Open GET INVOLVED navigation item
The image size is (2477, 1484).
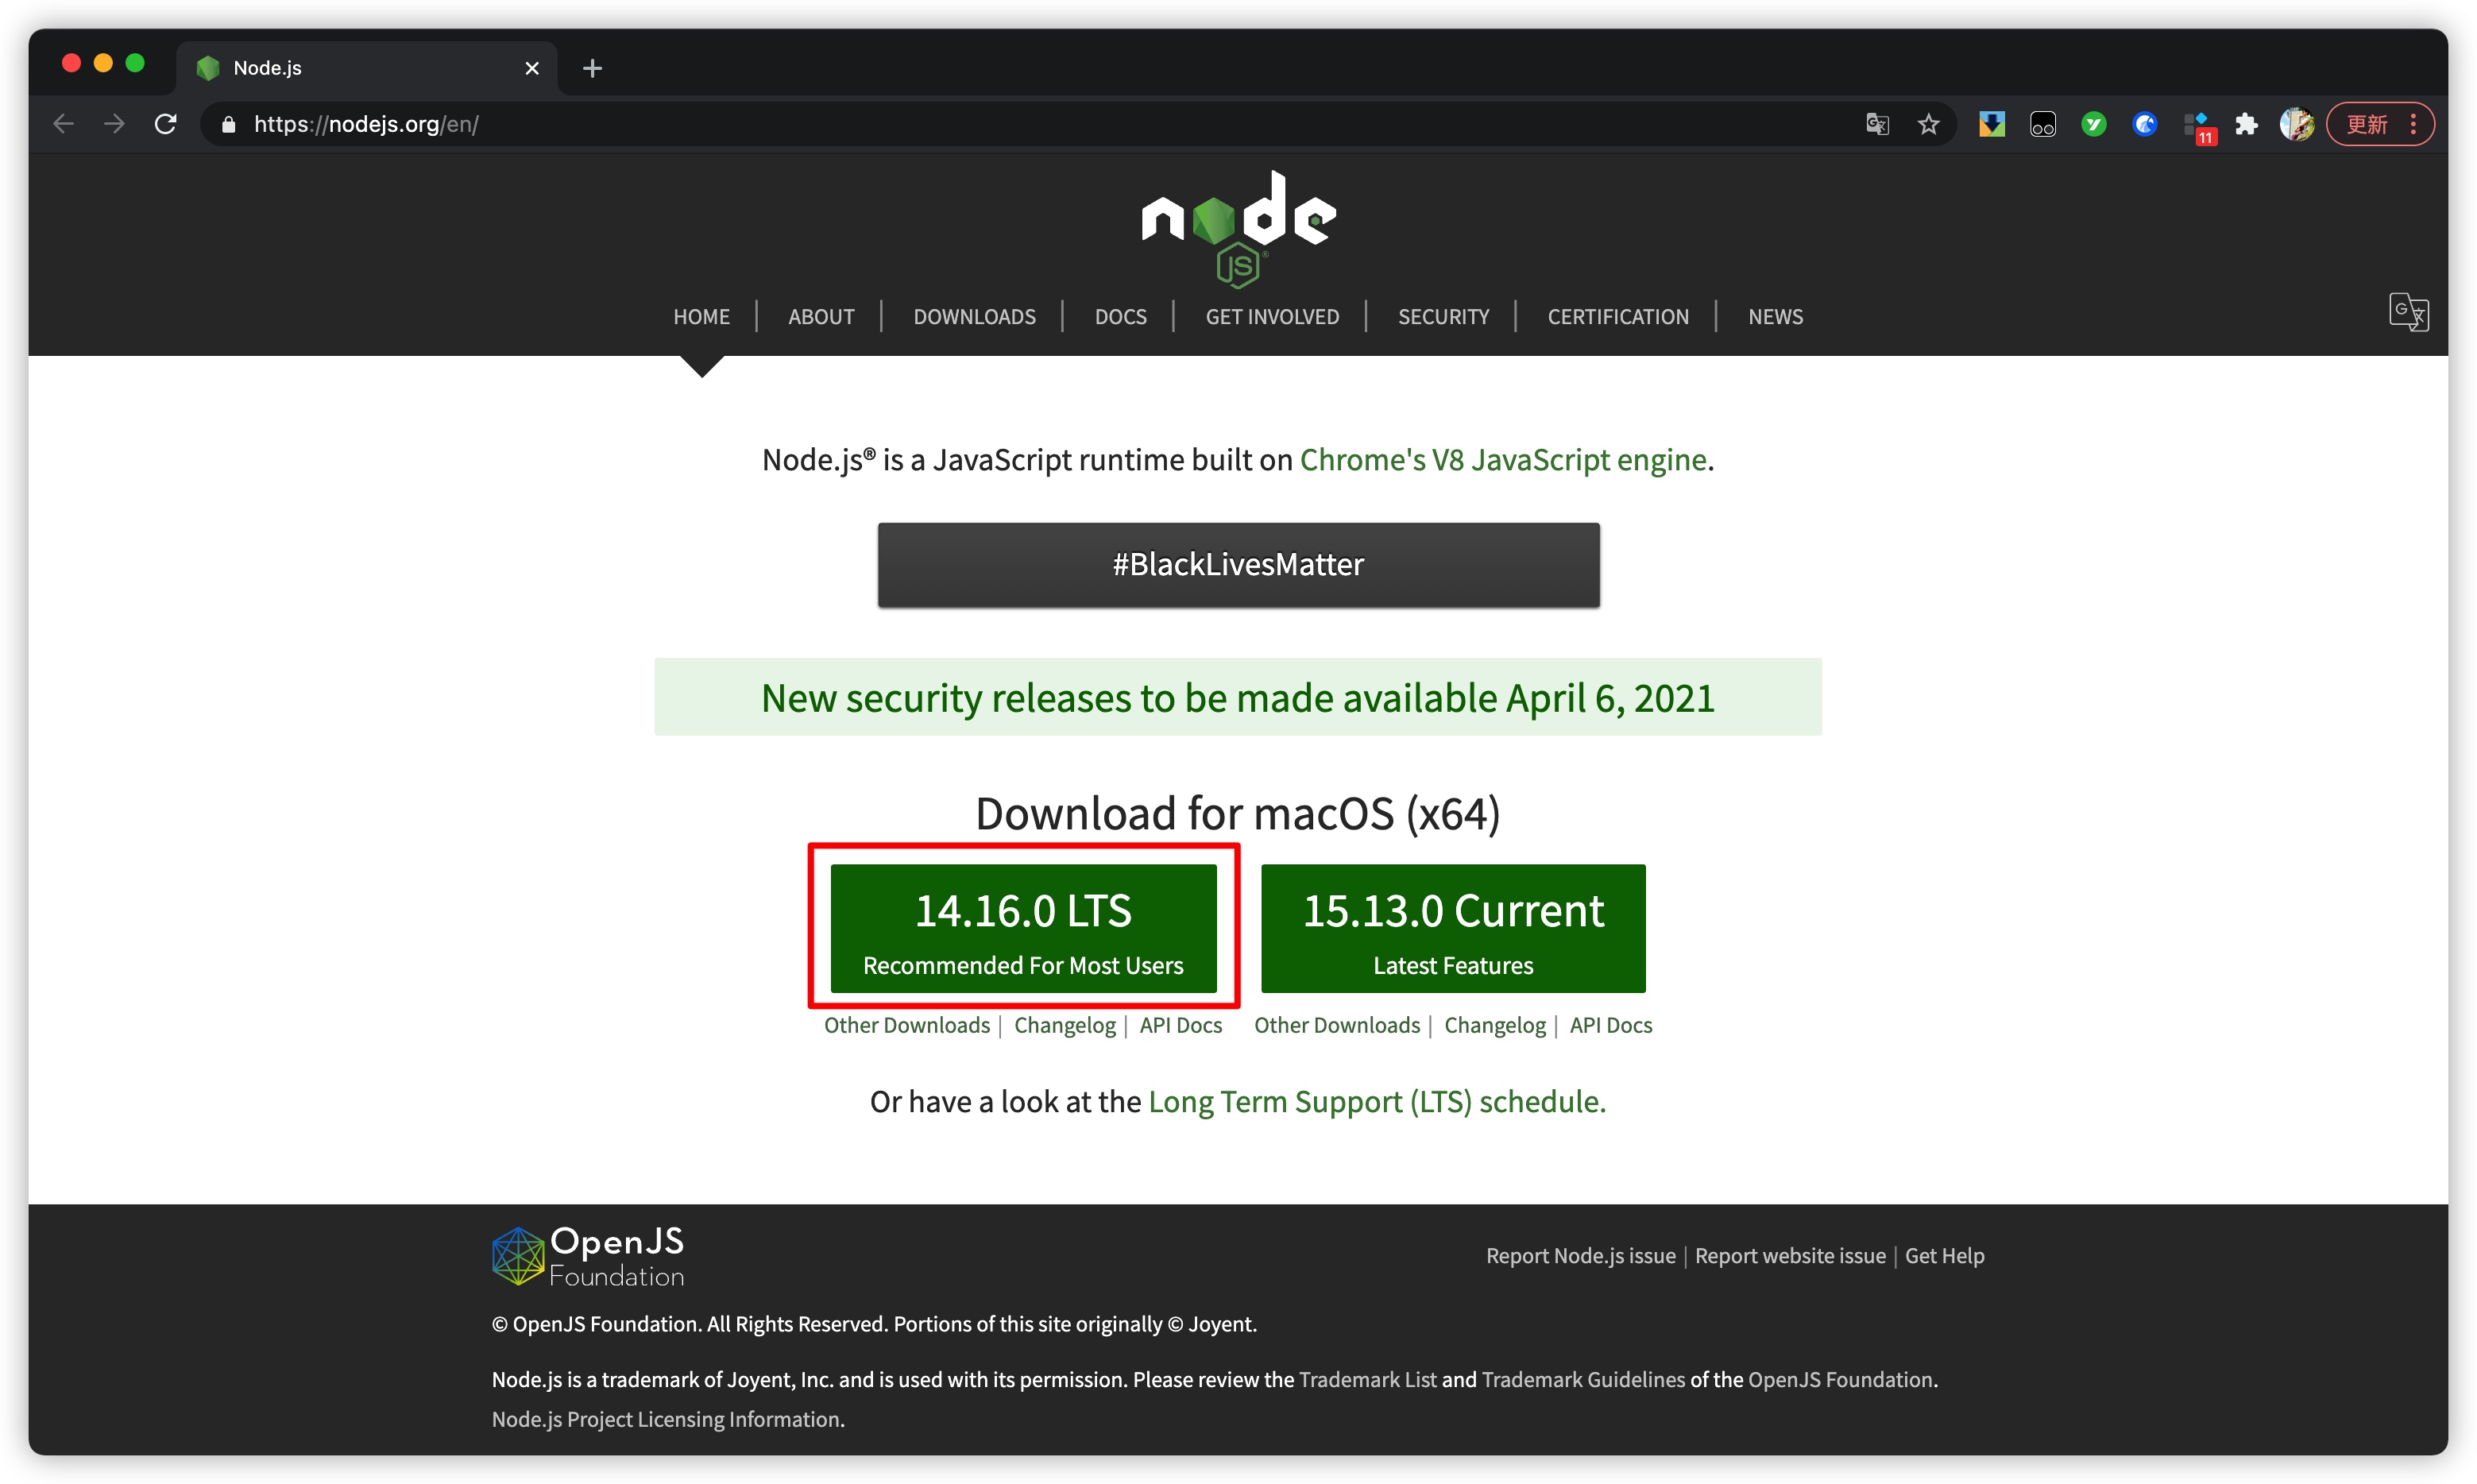(1272, 317)
